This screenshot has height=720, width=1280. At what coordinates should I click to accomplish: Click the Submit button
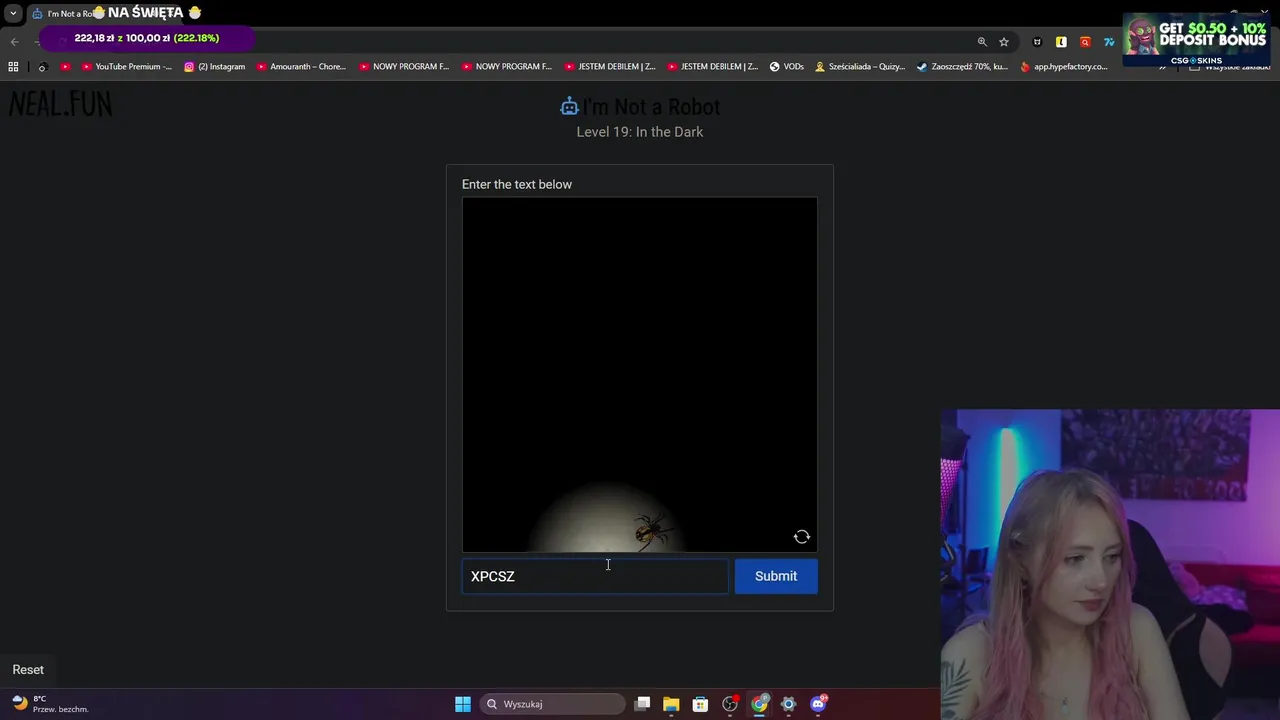[x=776, y=576]
